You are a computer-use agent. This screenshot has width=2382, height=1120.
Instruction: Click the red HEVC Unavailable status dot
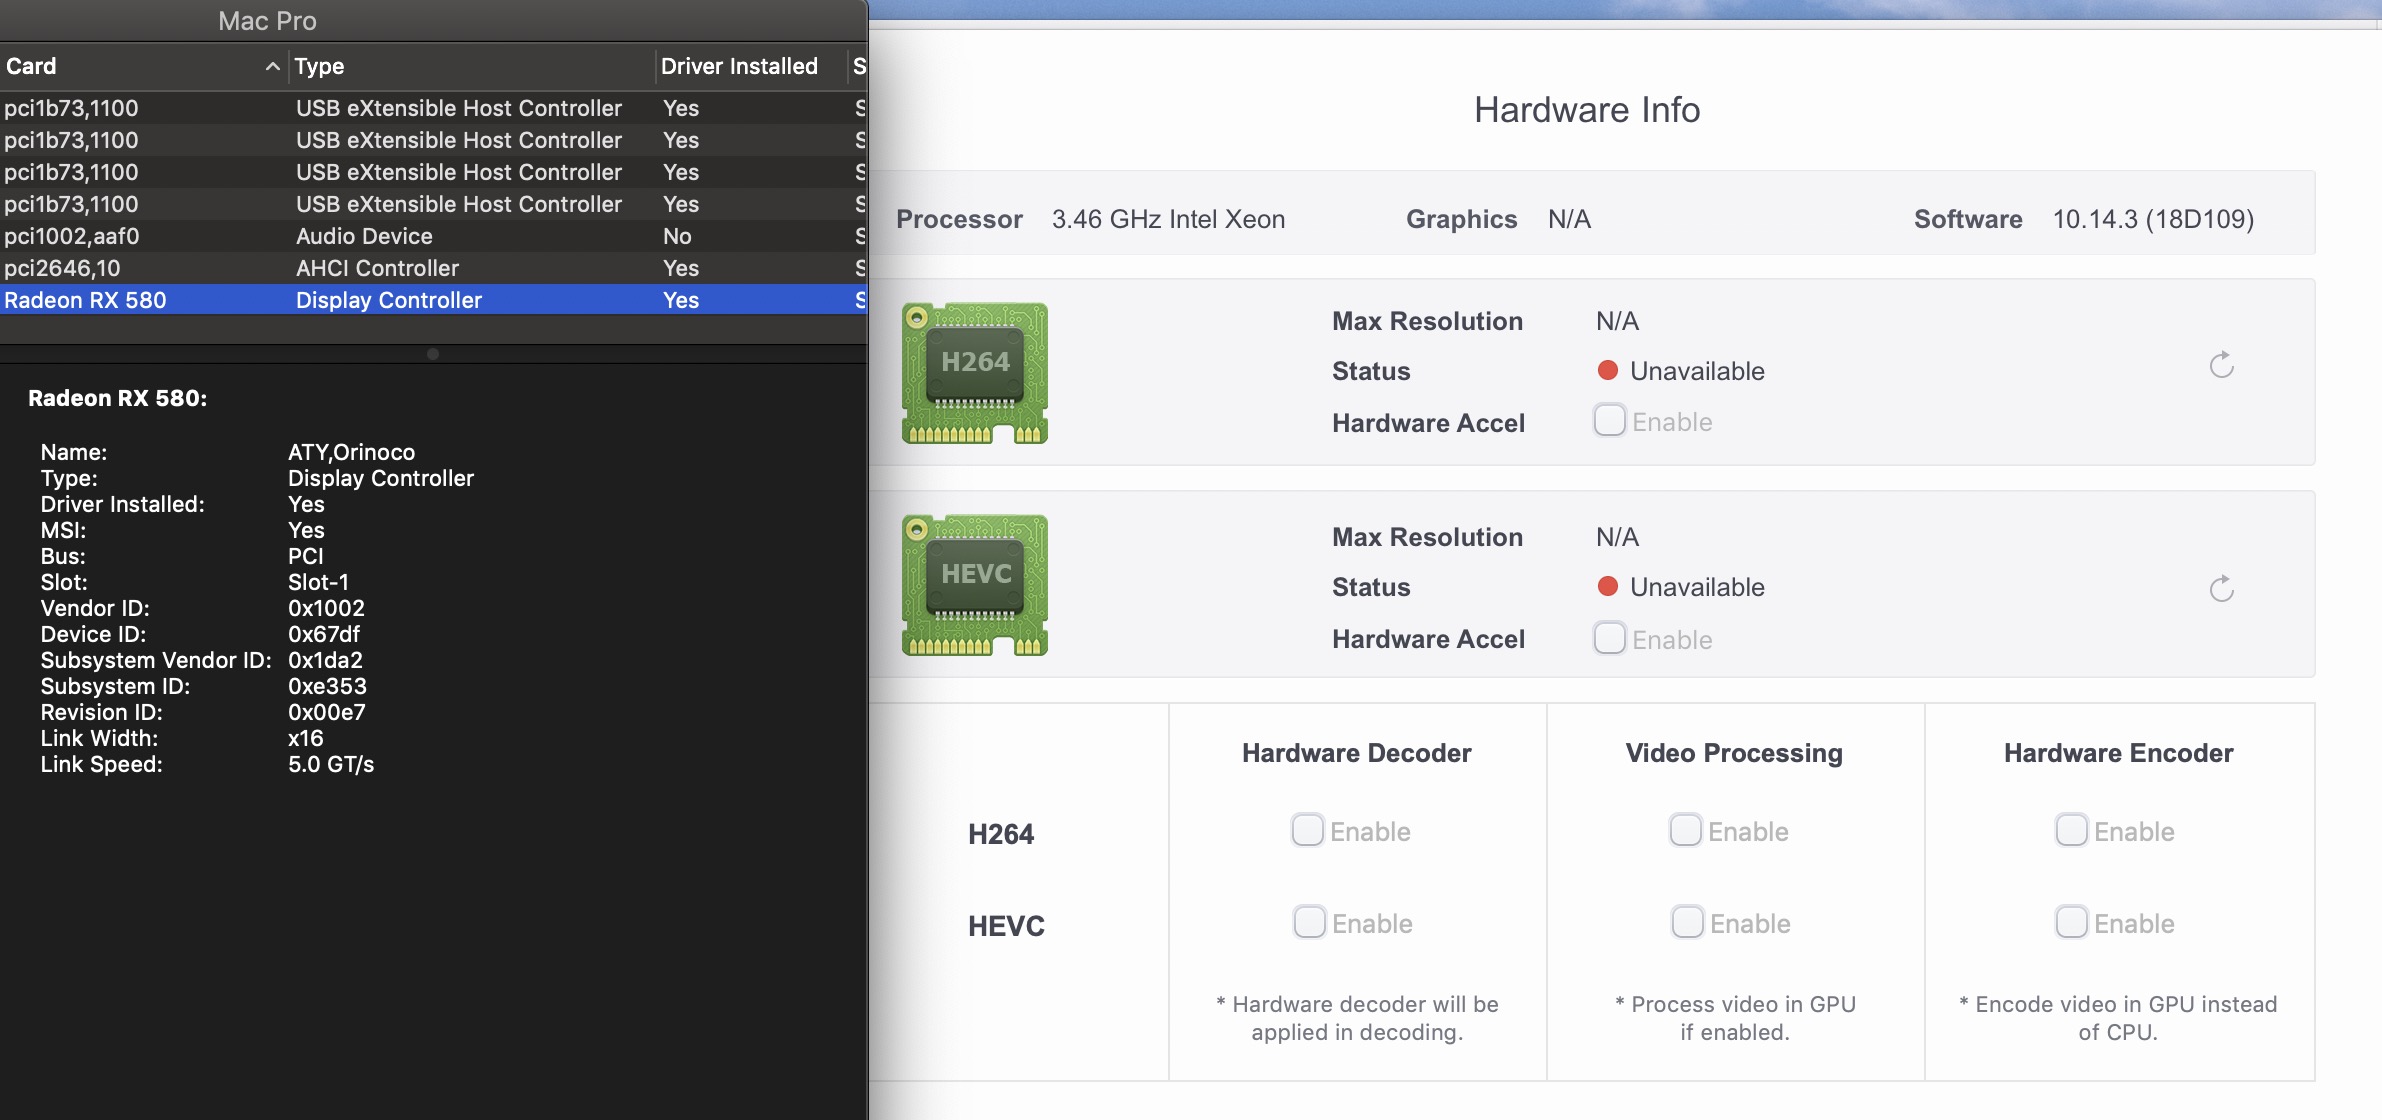coord(1608,587)
